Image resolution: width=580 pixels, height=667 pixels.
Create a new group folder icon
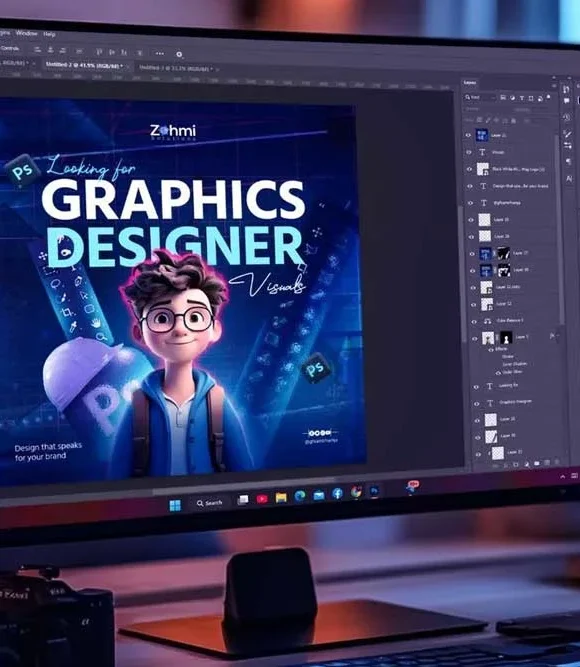pyautogui.click(x=537, y=463)
